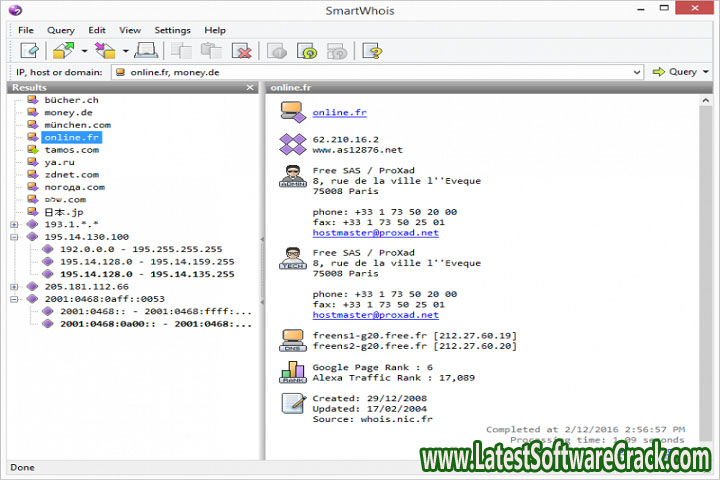Click the Delete red X toolbar icon
This screenshot has width=720, height=480.
[x=242, y=51]
